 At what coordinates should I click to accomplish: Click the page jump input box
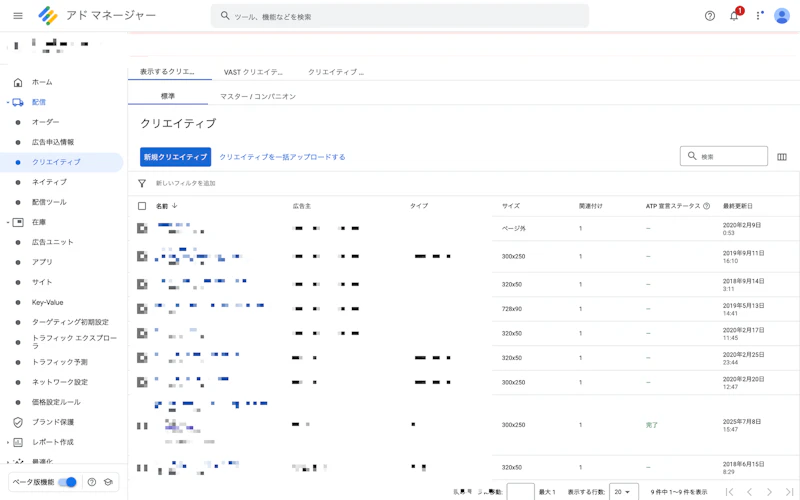click(x=520, y=492)
